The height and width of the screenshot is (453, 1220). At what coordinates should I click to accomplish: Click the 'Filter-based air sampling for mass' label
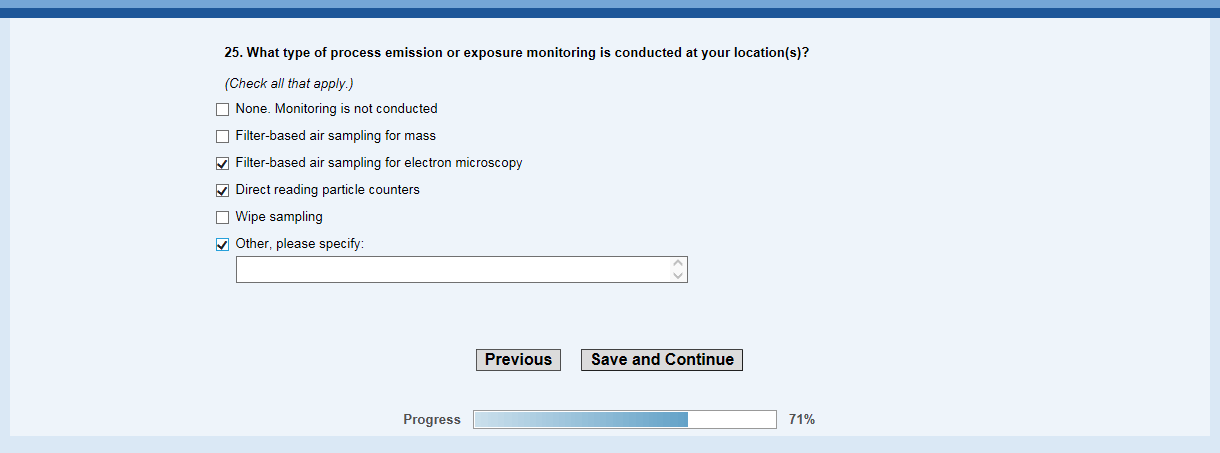[335, 136]
